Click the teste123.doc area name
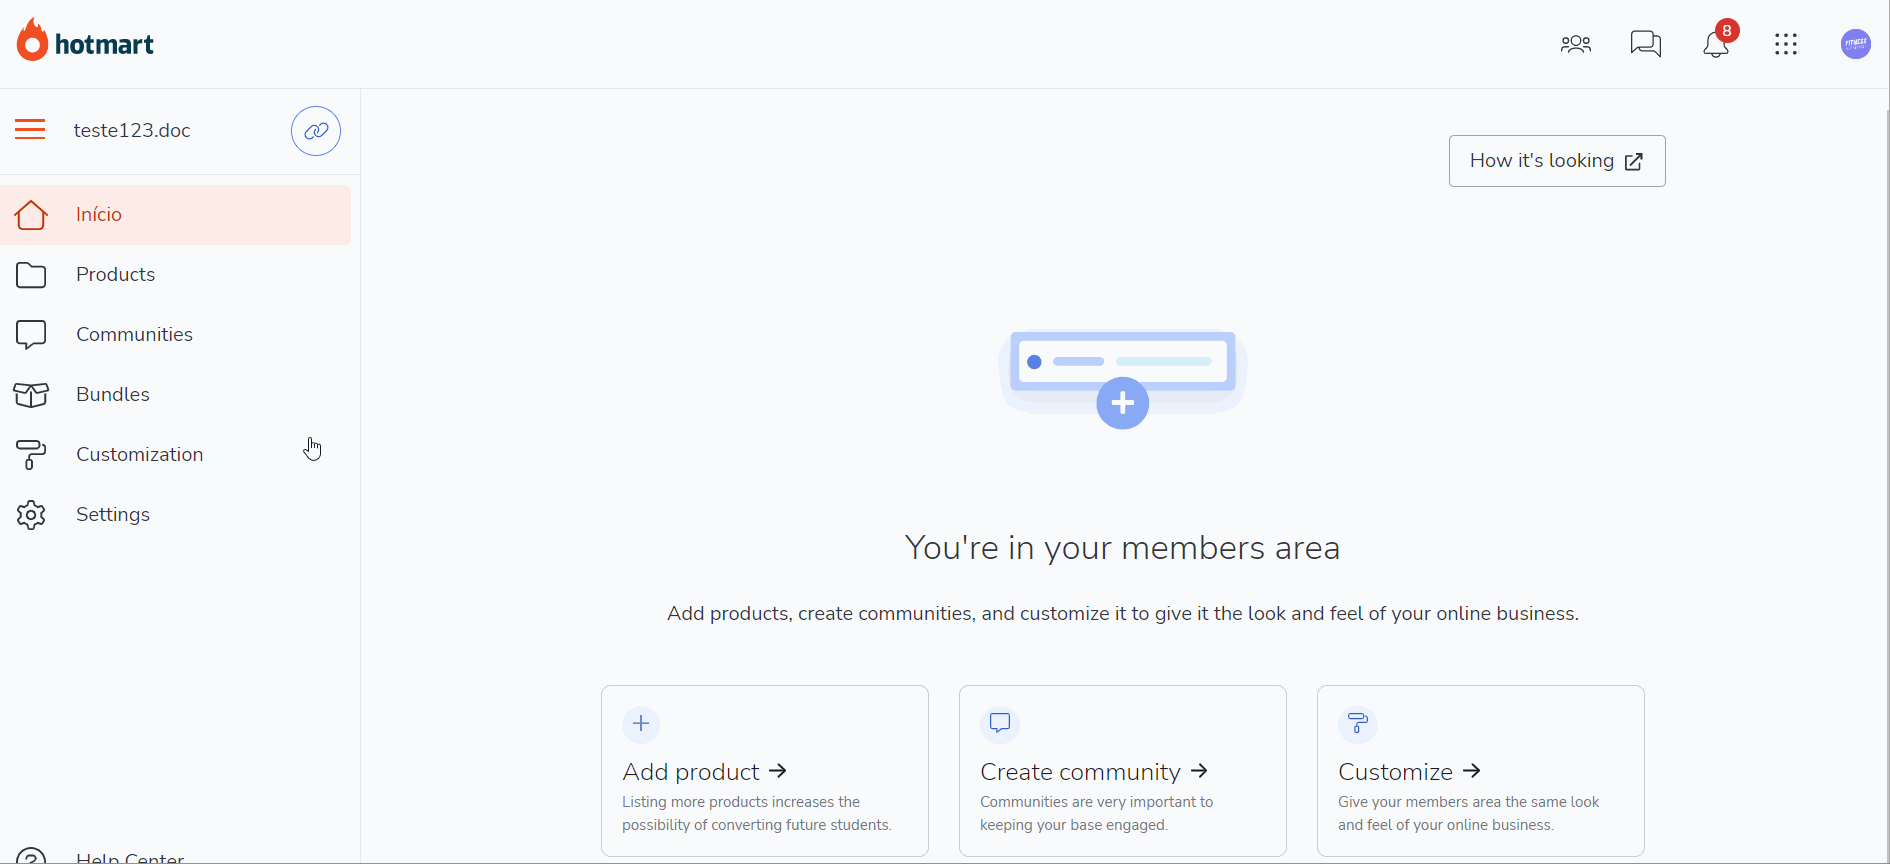 (132, 131)
